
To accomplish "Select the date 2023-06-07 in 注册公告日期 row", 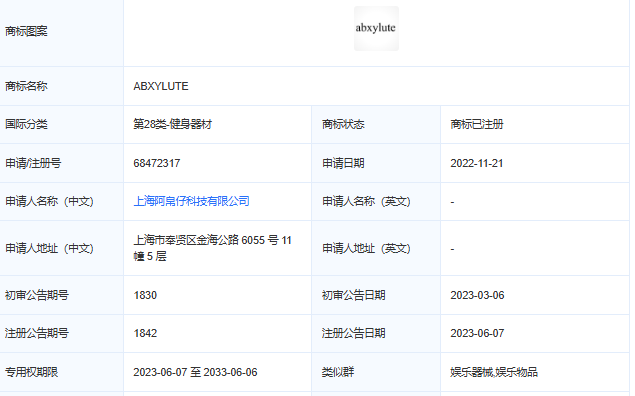I will tap(477, 333).
